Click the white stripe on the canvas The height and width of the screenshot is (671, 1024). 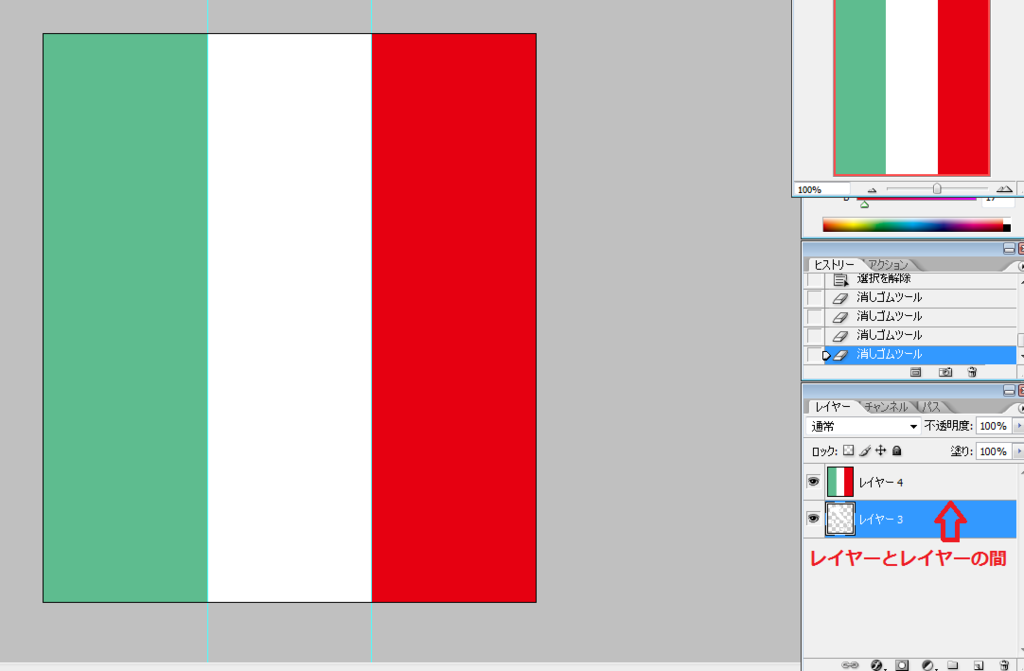coord(290,318)
